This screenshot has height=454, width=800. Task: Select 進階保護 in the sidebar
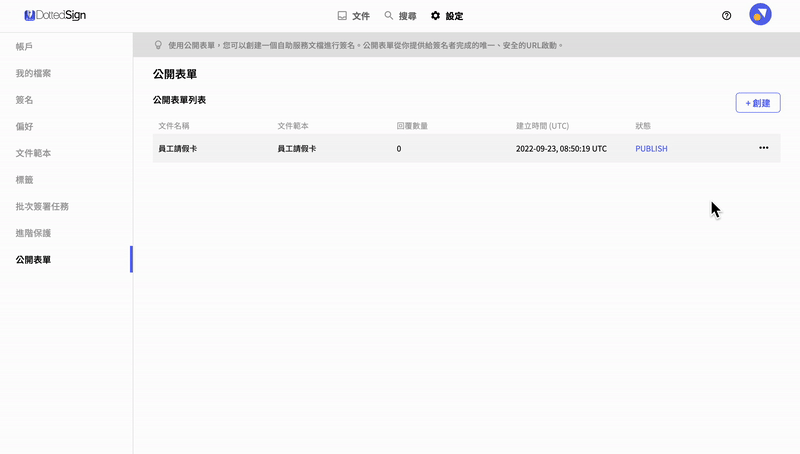click(33, 233)
